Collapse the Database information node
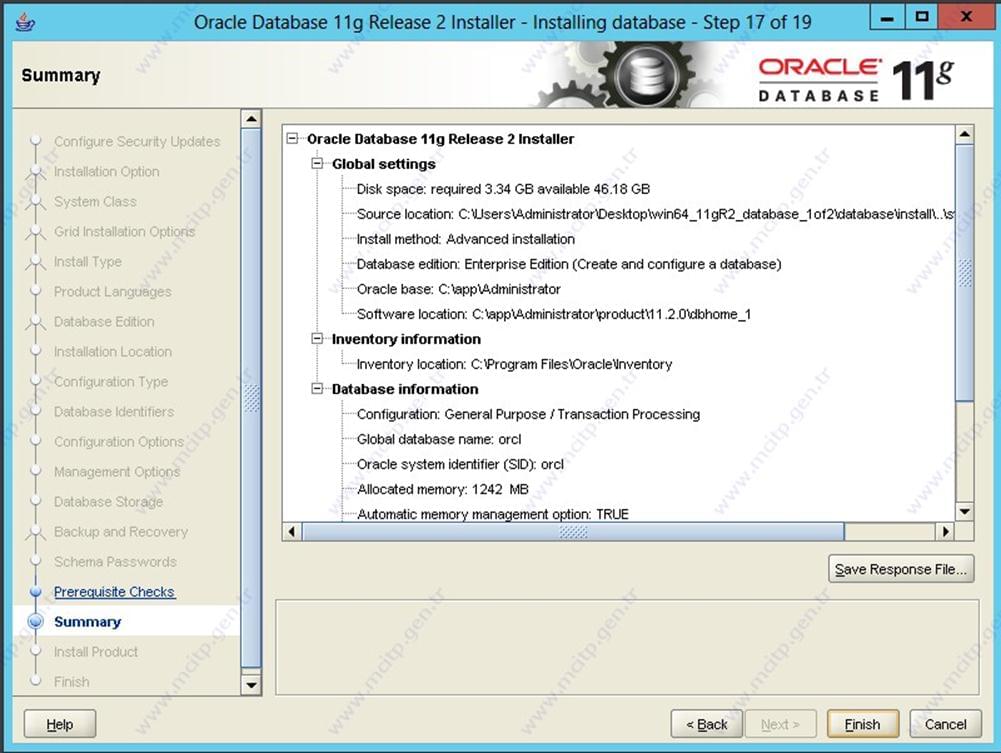Screen dimensions: 1001x753 (317, 389)
